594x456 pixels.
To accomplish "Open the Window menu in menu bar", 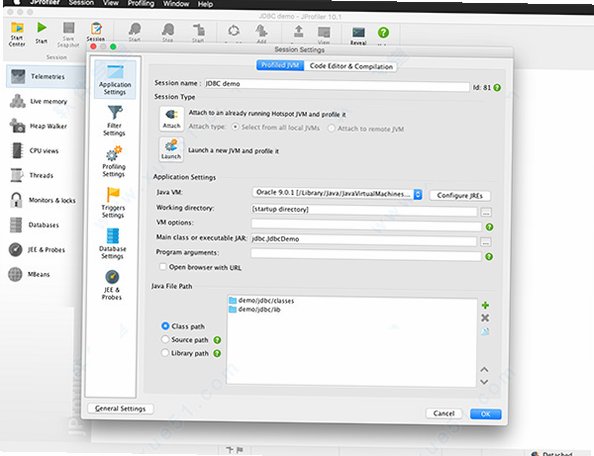I will point(176,4).
